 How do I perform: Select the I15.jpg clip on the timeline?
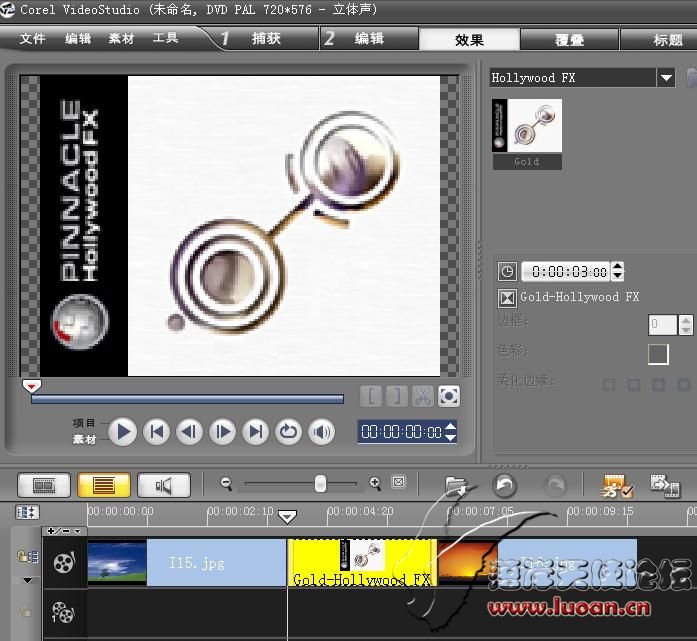point(187,562)
